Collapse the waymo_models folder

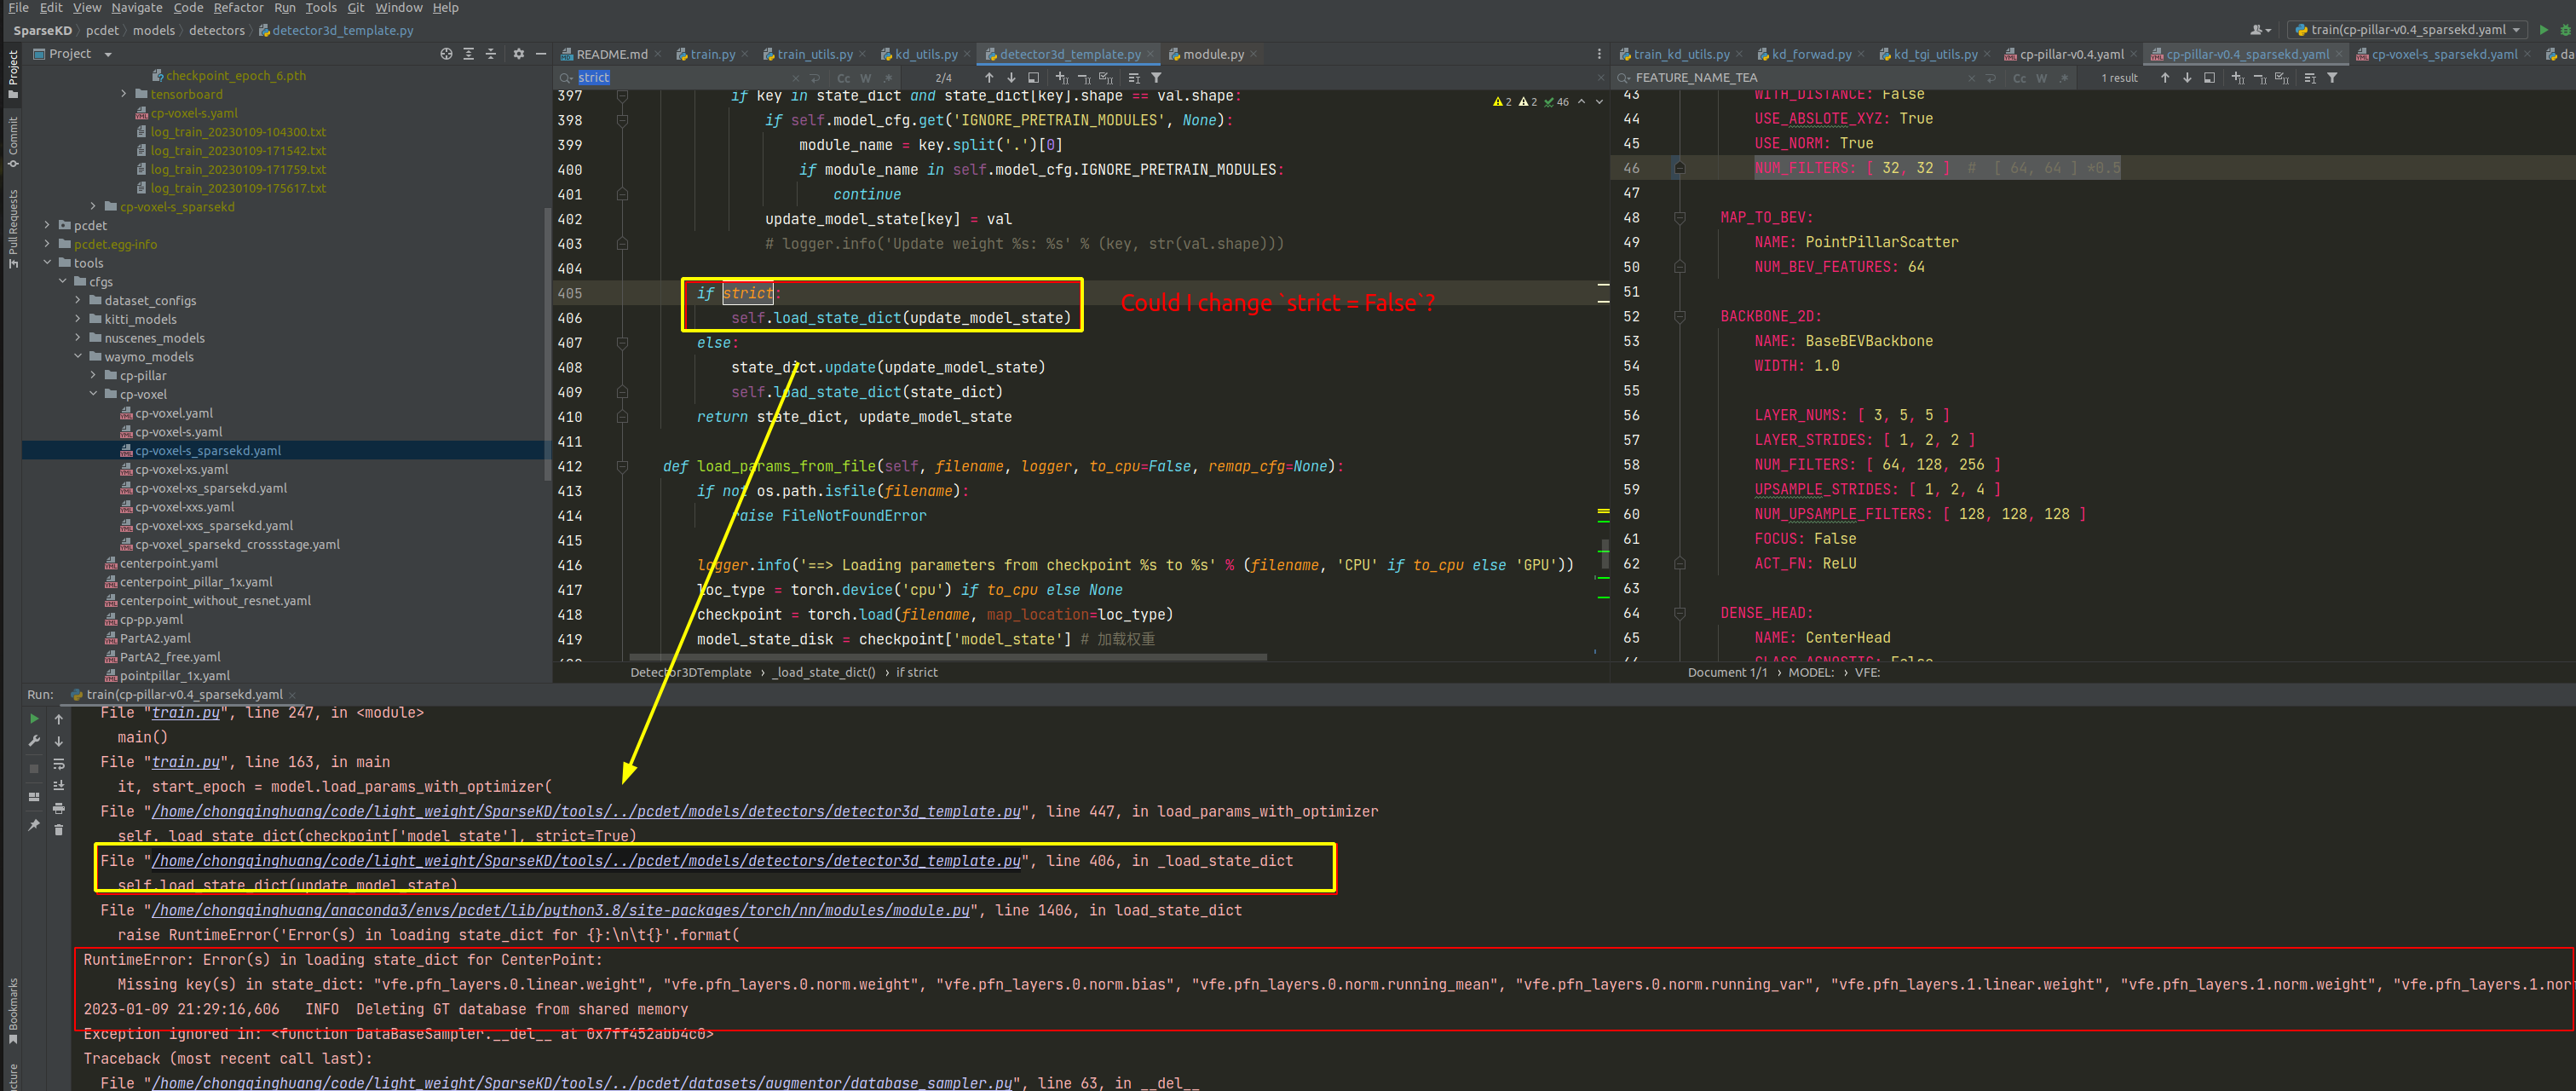[x=78, y=357]
